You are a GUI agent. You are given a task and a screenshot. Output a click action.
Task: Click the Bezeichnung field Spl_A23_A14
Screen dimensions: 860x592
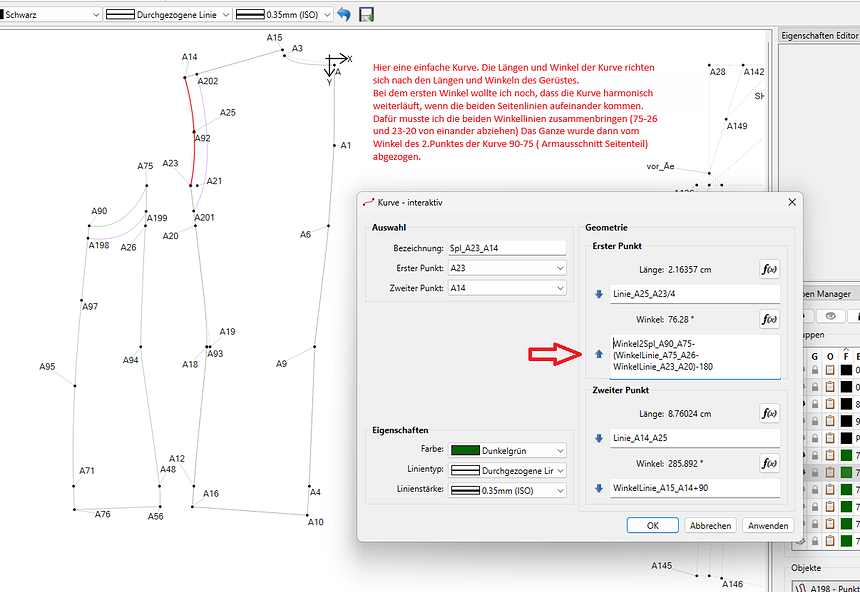pos(507,247)
